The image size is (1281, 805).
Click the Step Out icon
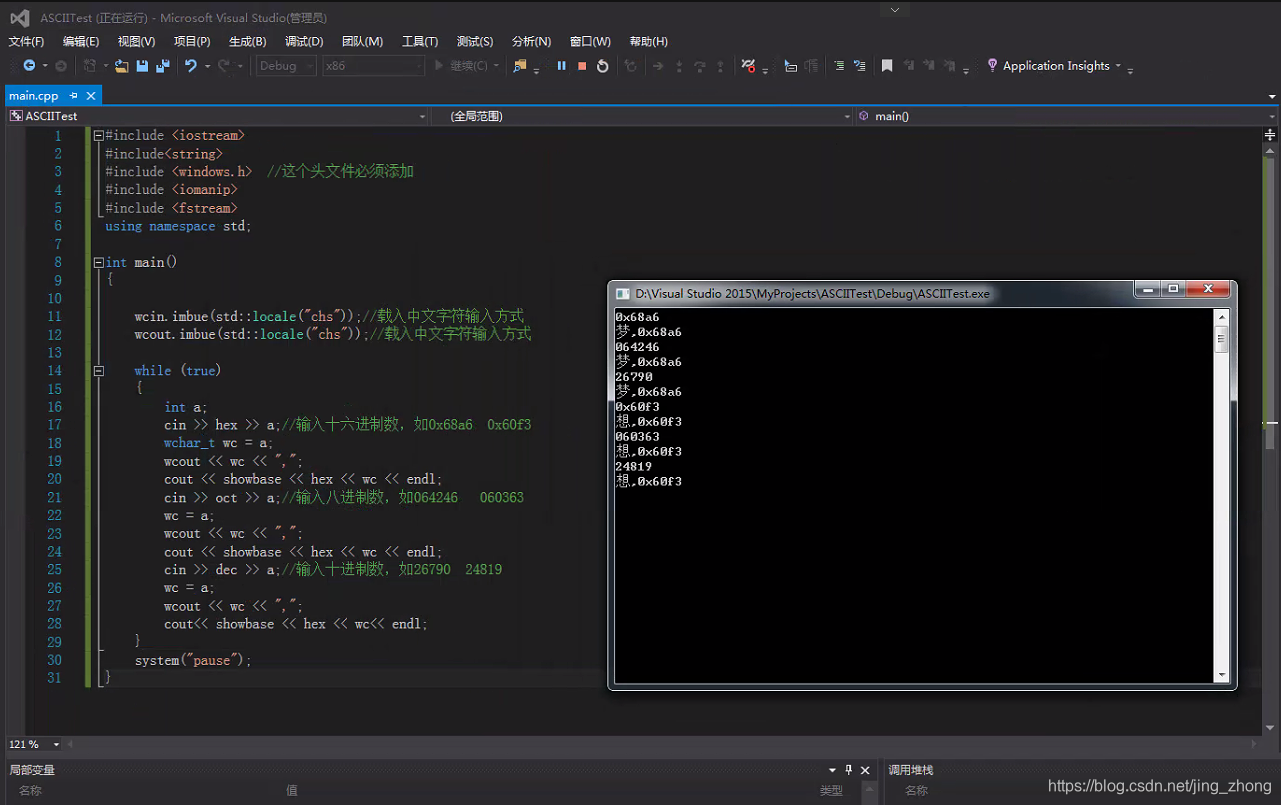[x=720, y=66]
